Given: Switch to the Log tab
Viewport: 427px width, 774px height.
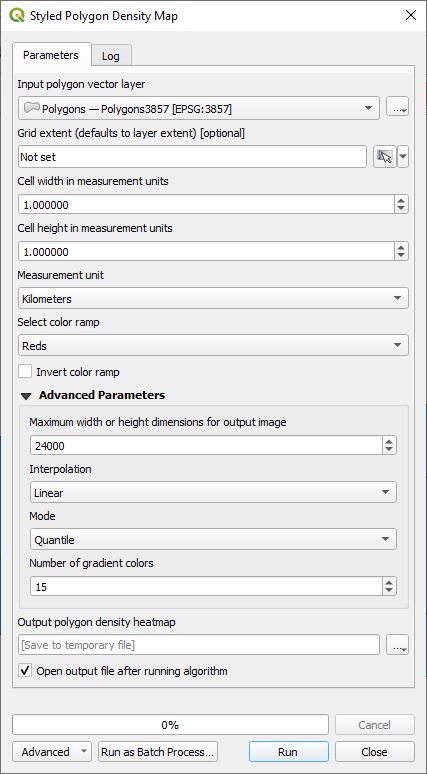Looking at the screenshot, I should tap(111, 56).
